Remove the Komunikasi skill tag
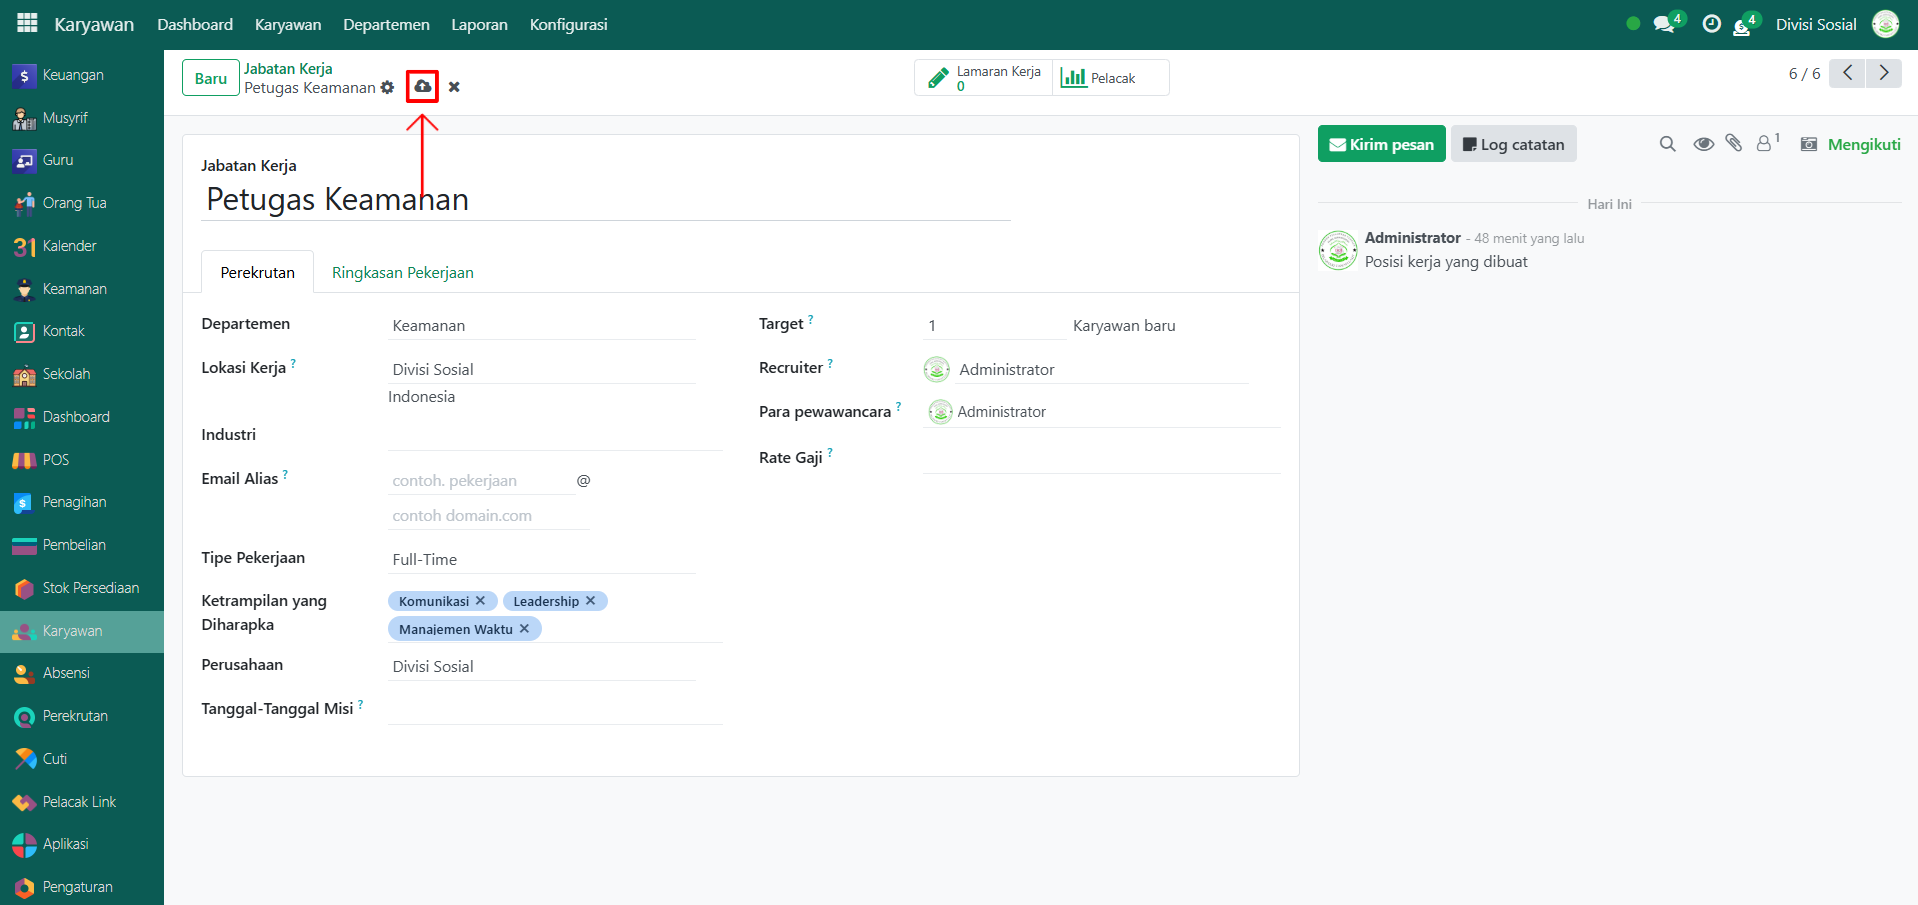 pos(481,601)
